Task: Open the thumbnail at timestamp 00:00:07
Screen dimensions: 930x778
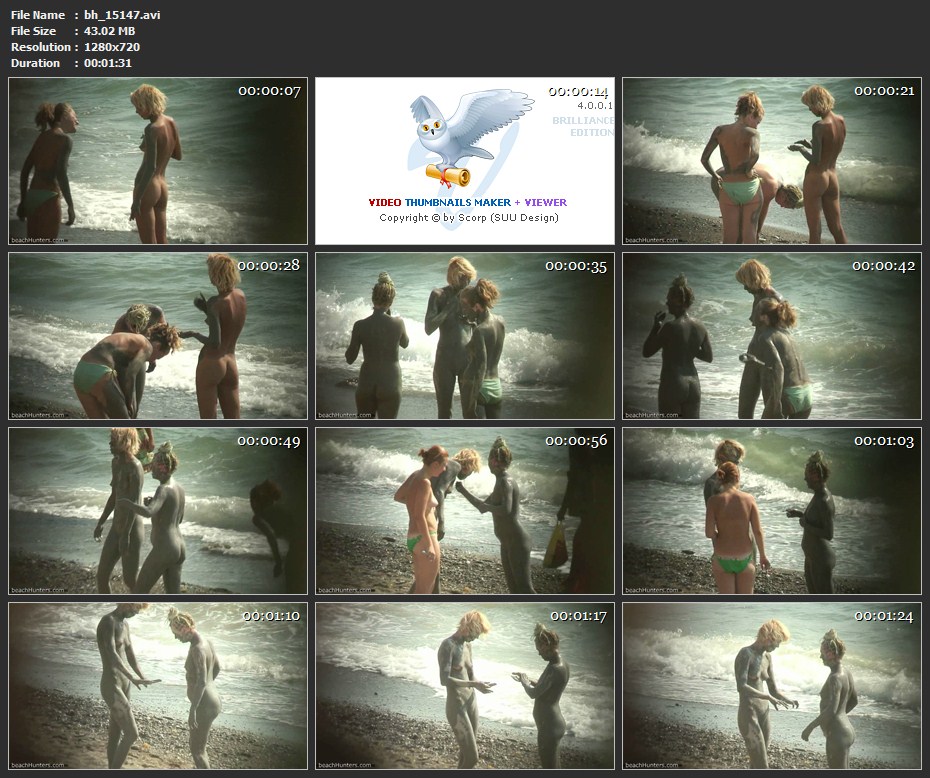Action: (x=158, y=161)
